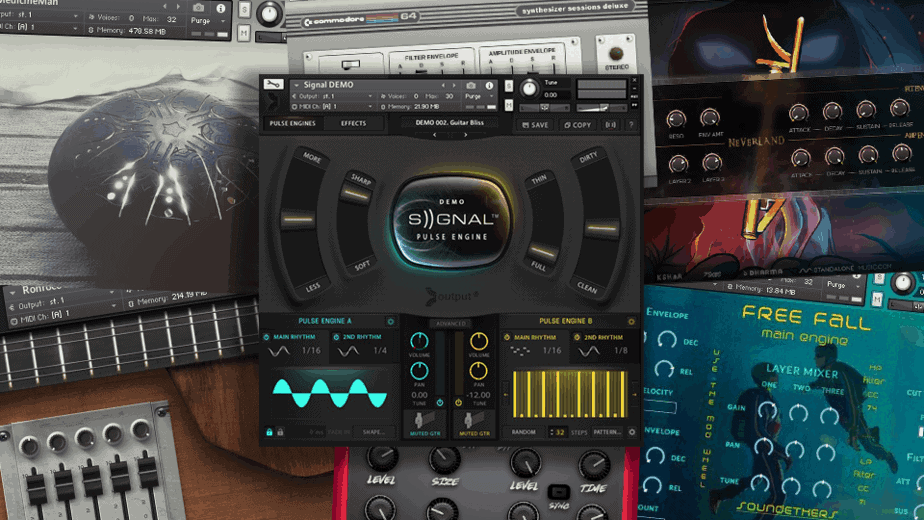Change Engine A 2nd rhythm 1/4 rate

(x=380, y=351)
